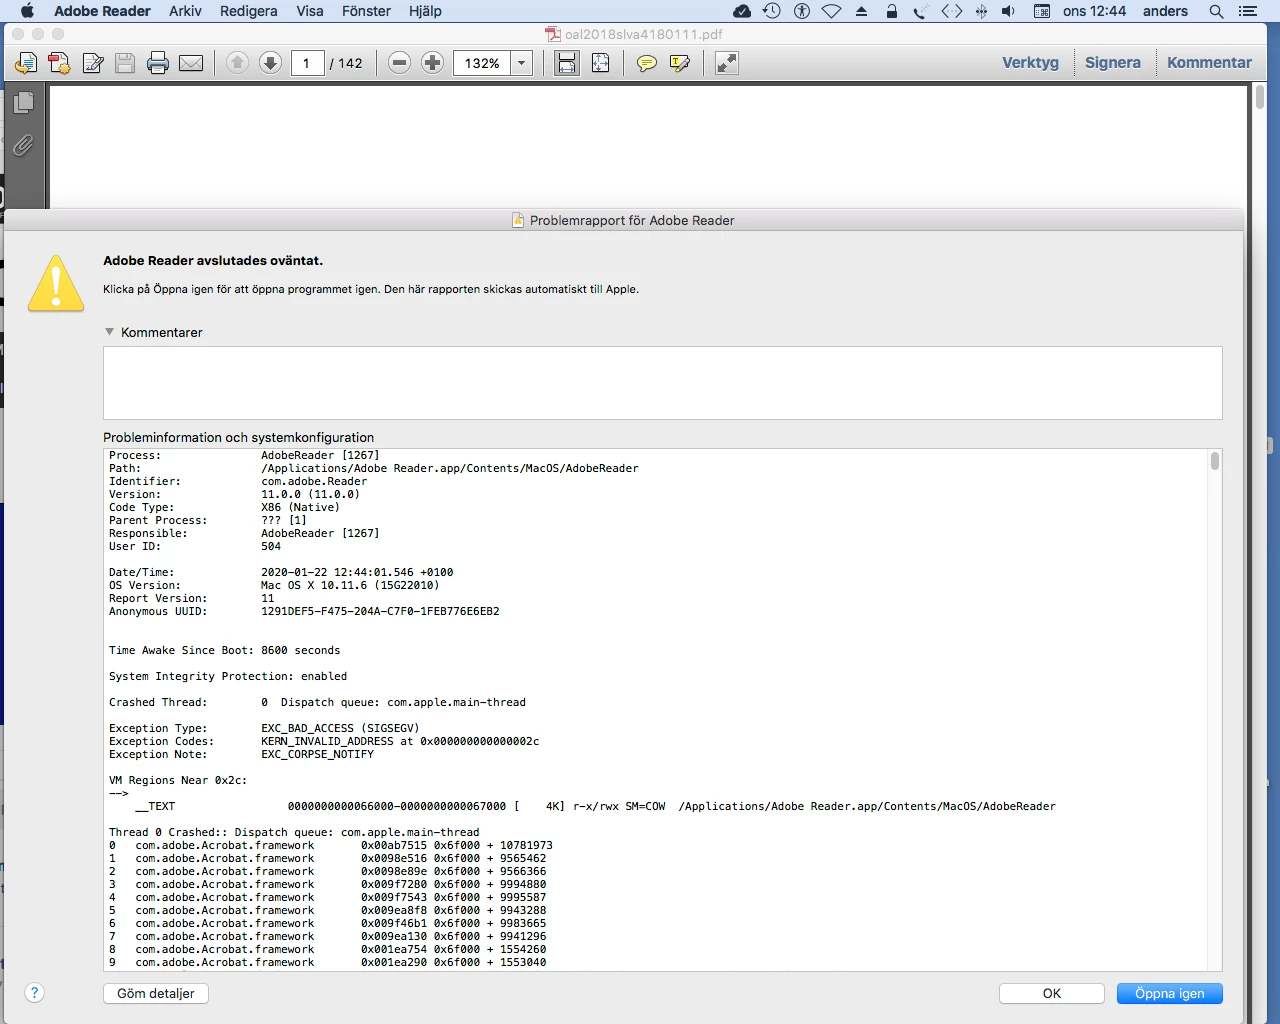Collapse the Kommentarer disclosure triangle
This screenshot has width=1280, height=1024.
click(x=109, y=332)
